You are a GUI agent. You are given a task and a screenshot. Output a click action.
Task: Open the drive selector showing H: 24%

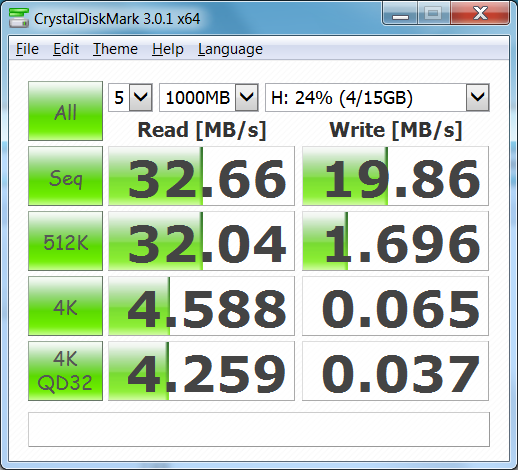[x=377, y=97]
